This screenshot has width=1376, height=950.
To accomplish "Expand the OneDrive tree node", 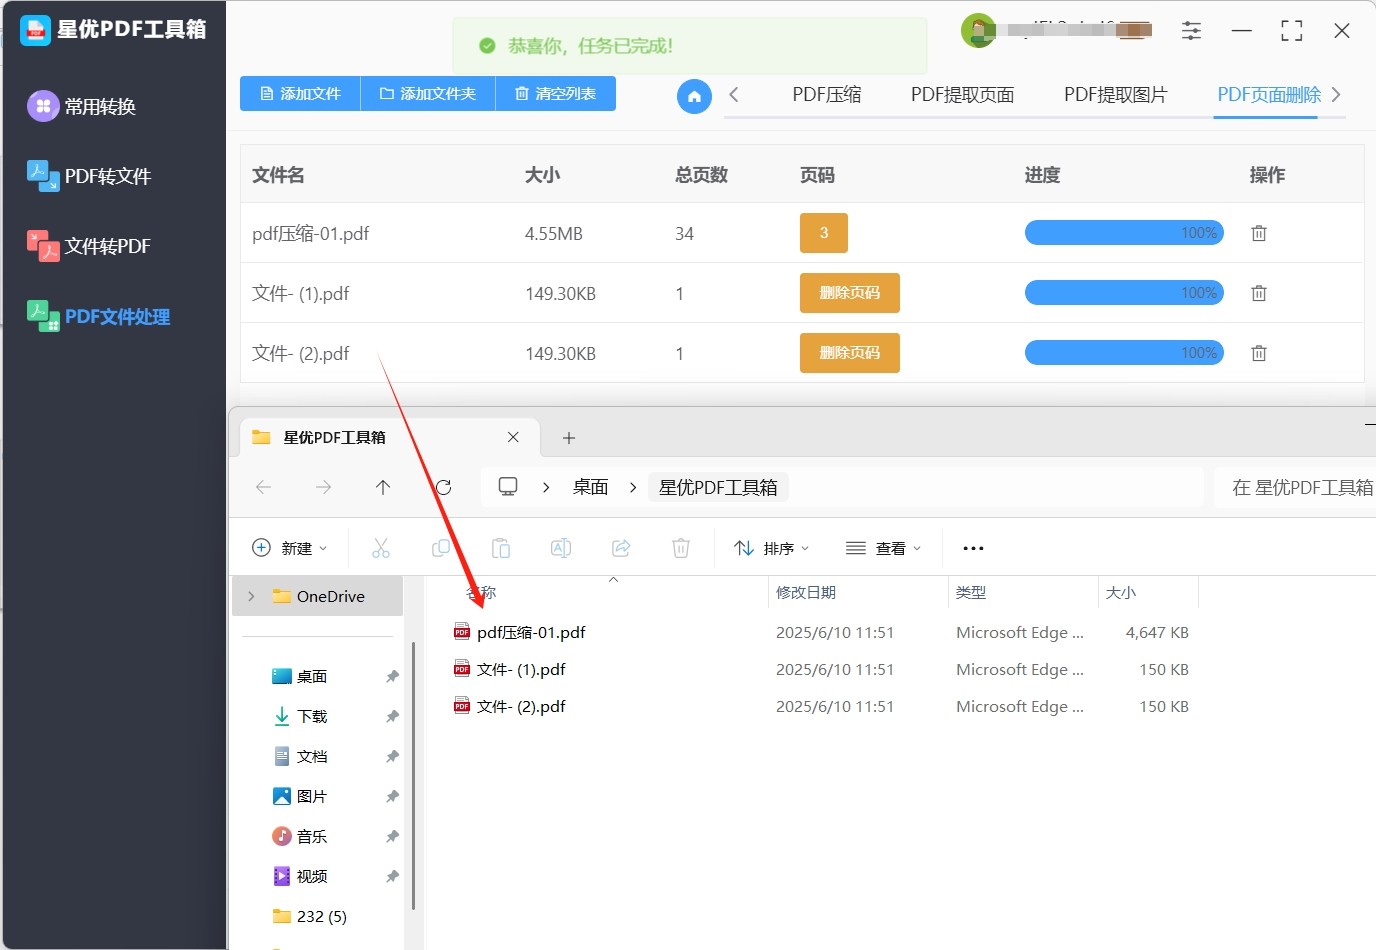I will pyautogui.click(x=251, y=596).
